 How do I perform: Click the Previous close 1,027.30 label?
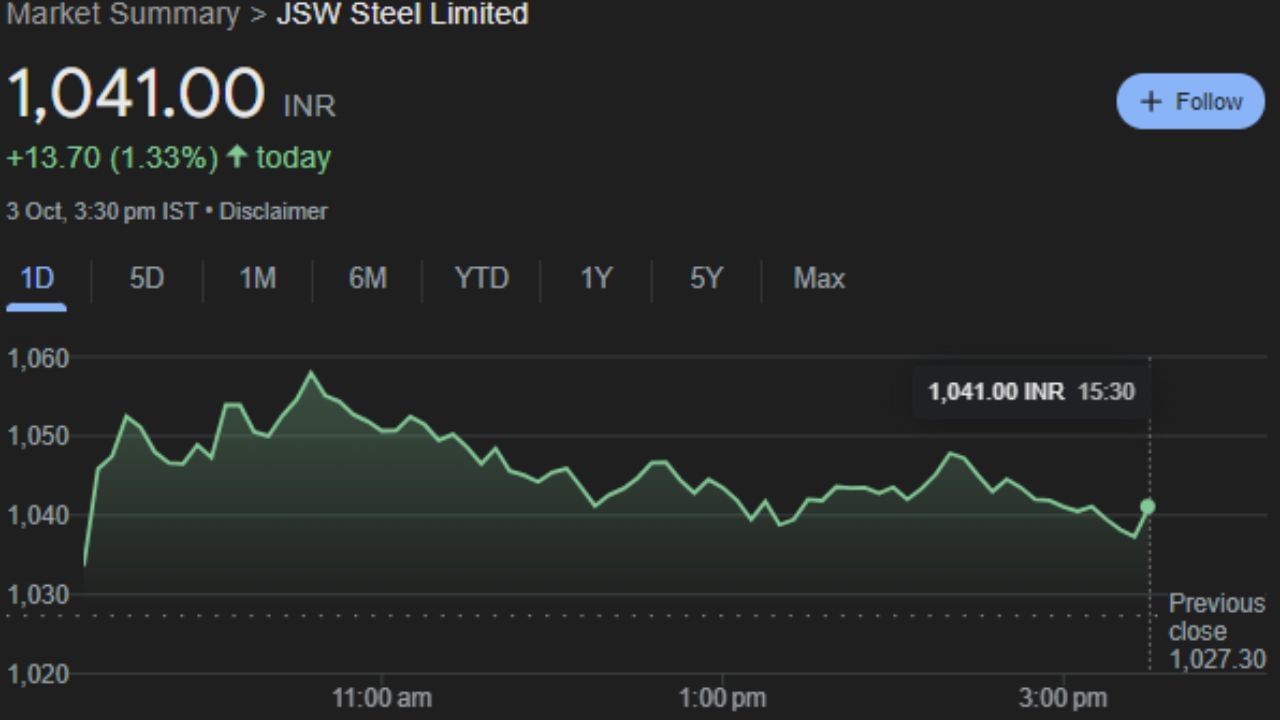pyautogui.click(x=1217, y=631)
